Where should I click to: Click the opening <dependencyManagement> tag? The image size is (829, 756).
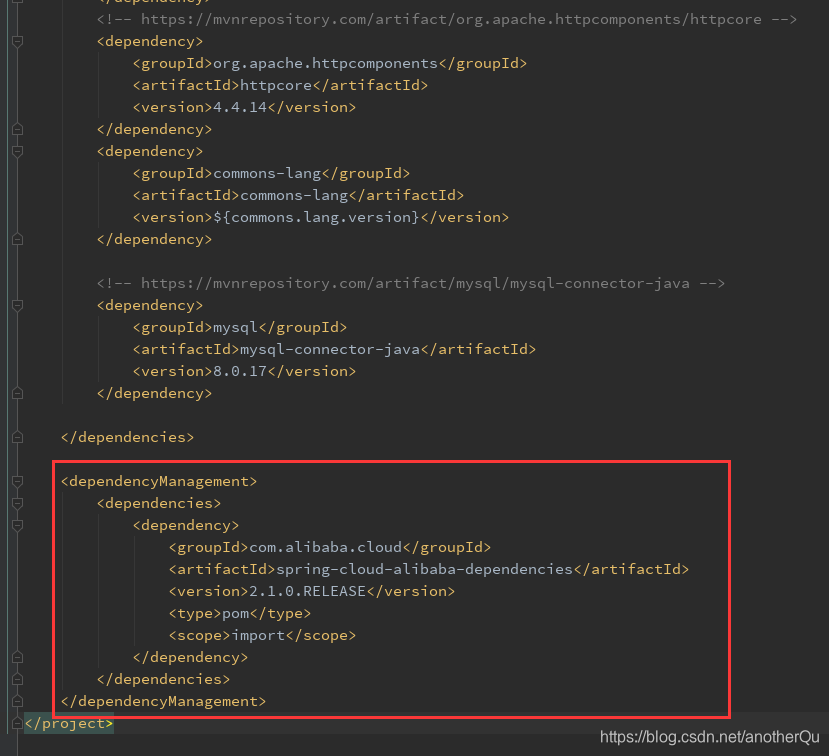159,481
